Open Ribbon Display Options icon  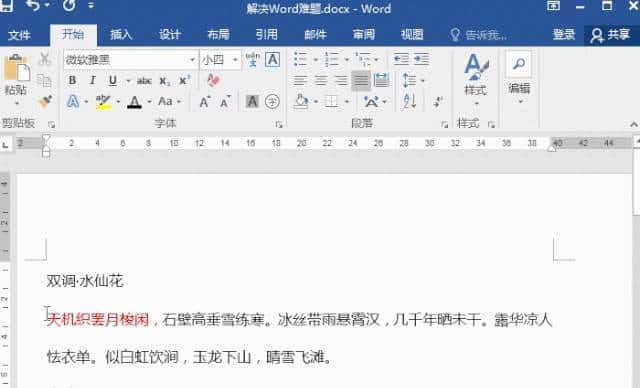[553, 6]
